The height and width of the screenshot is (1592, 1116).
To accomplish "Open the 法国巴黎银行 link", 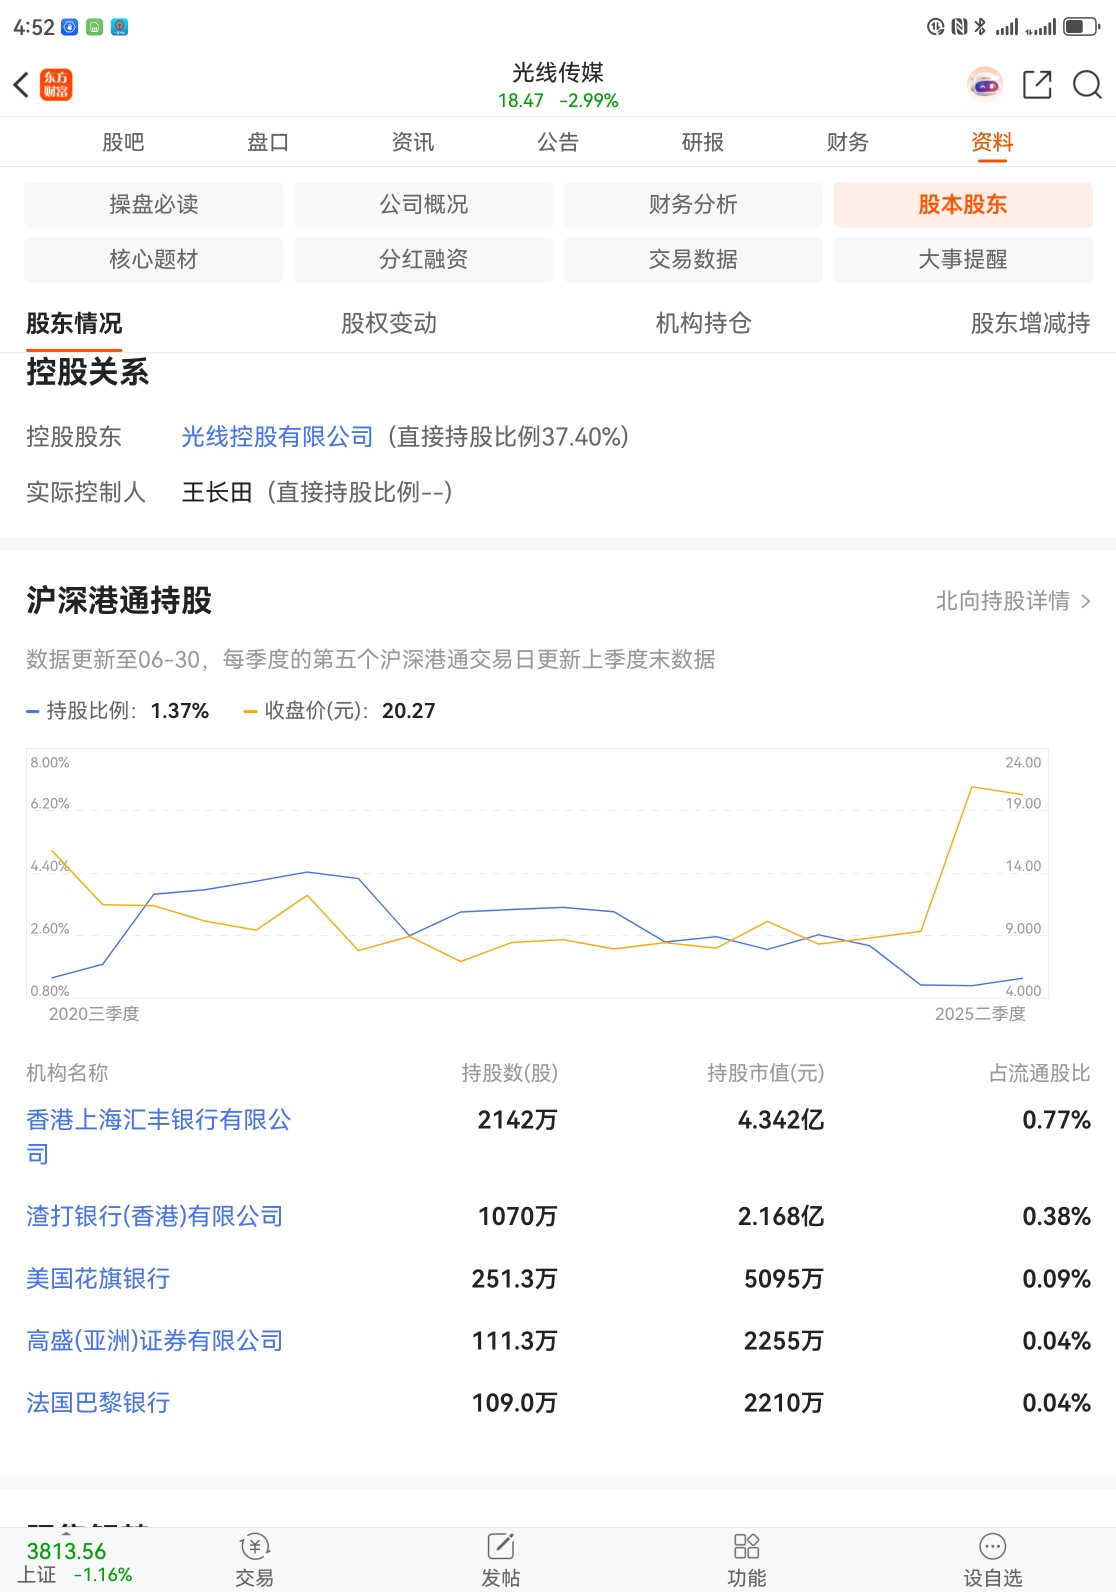I will (98, 1402).
